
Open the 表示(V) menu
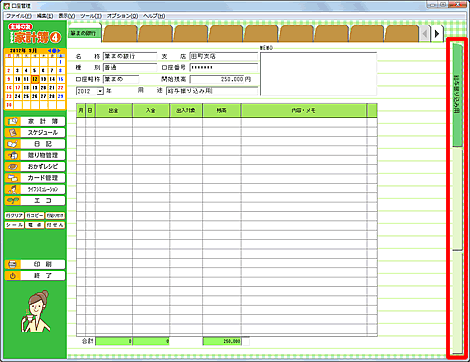click(x=67, y=16)
